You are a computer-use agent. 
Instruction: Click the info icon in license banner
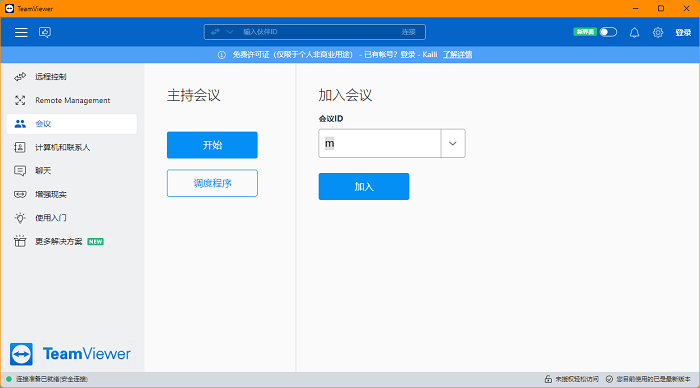(x=221, y=54)
